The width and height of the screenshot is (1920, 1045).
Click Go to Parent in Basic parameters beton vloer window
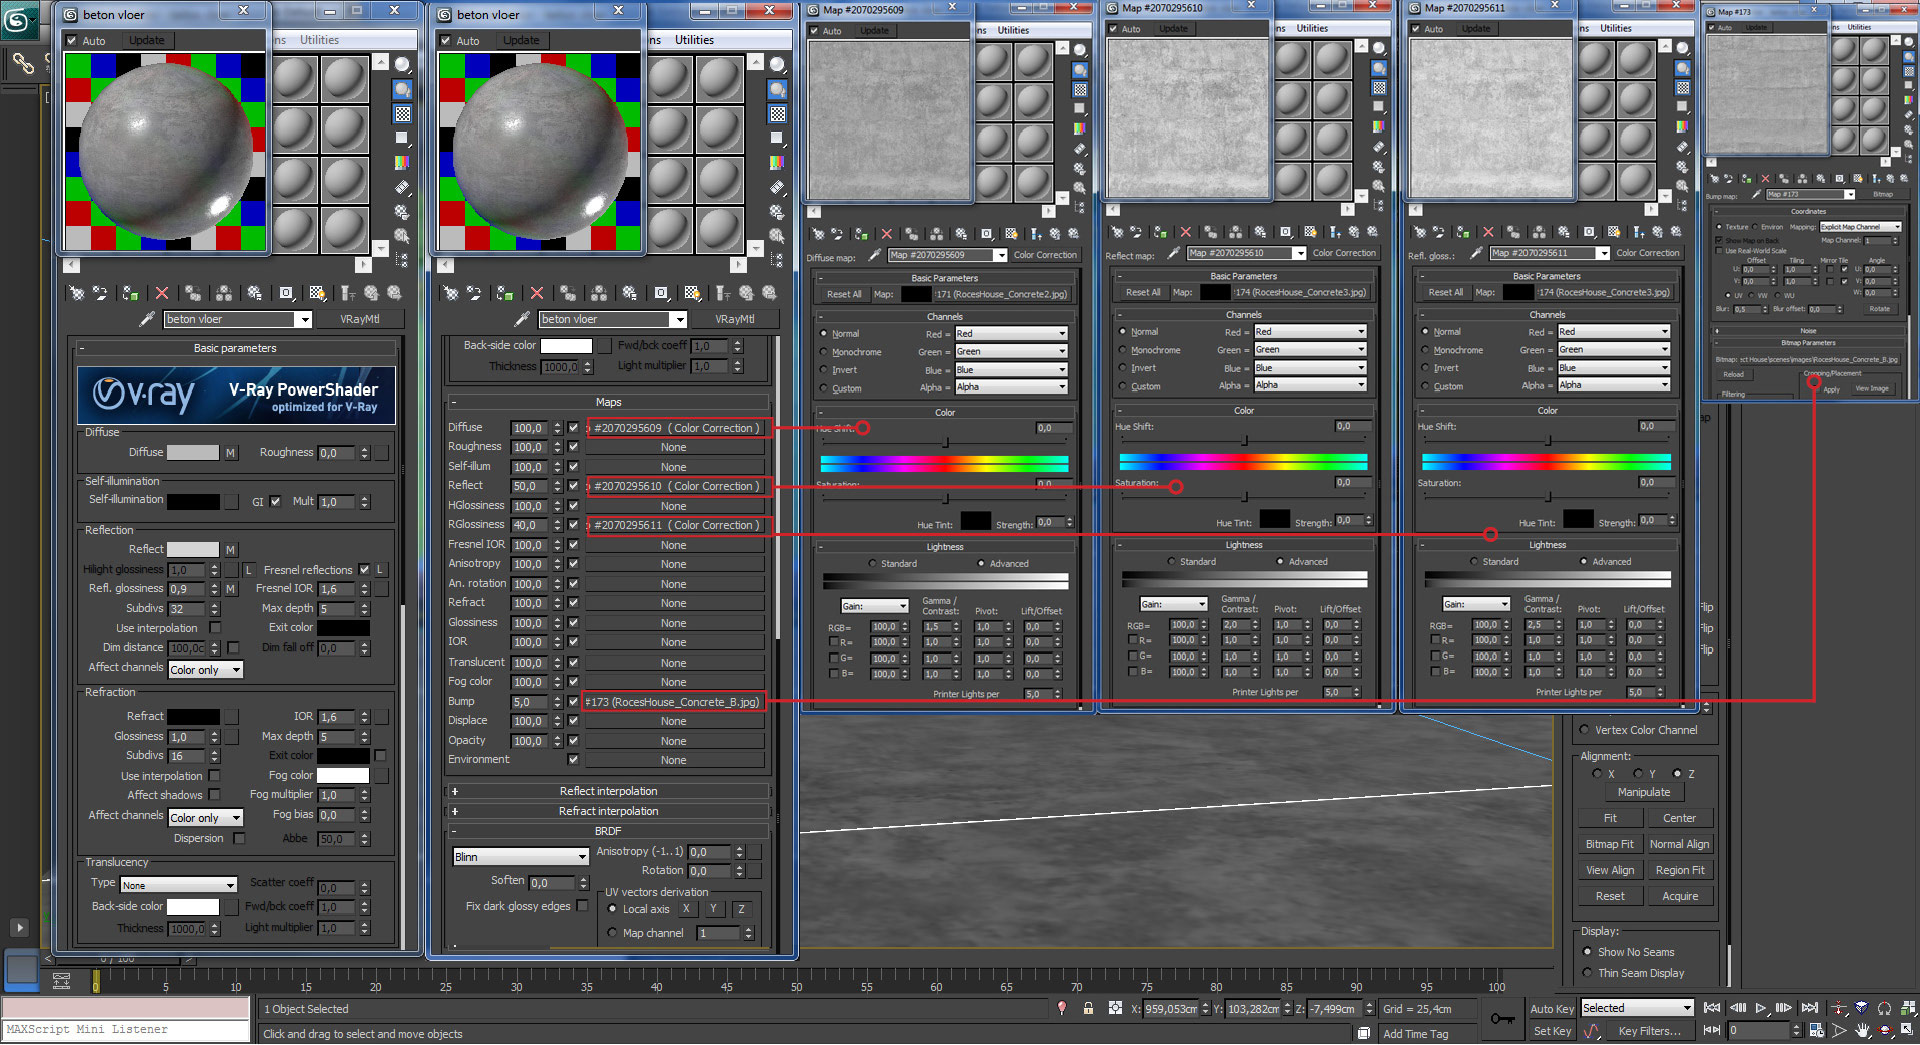pyautogui.click(x=371, y=293)
